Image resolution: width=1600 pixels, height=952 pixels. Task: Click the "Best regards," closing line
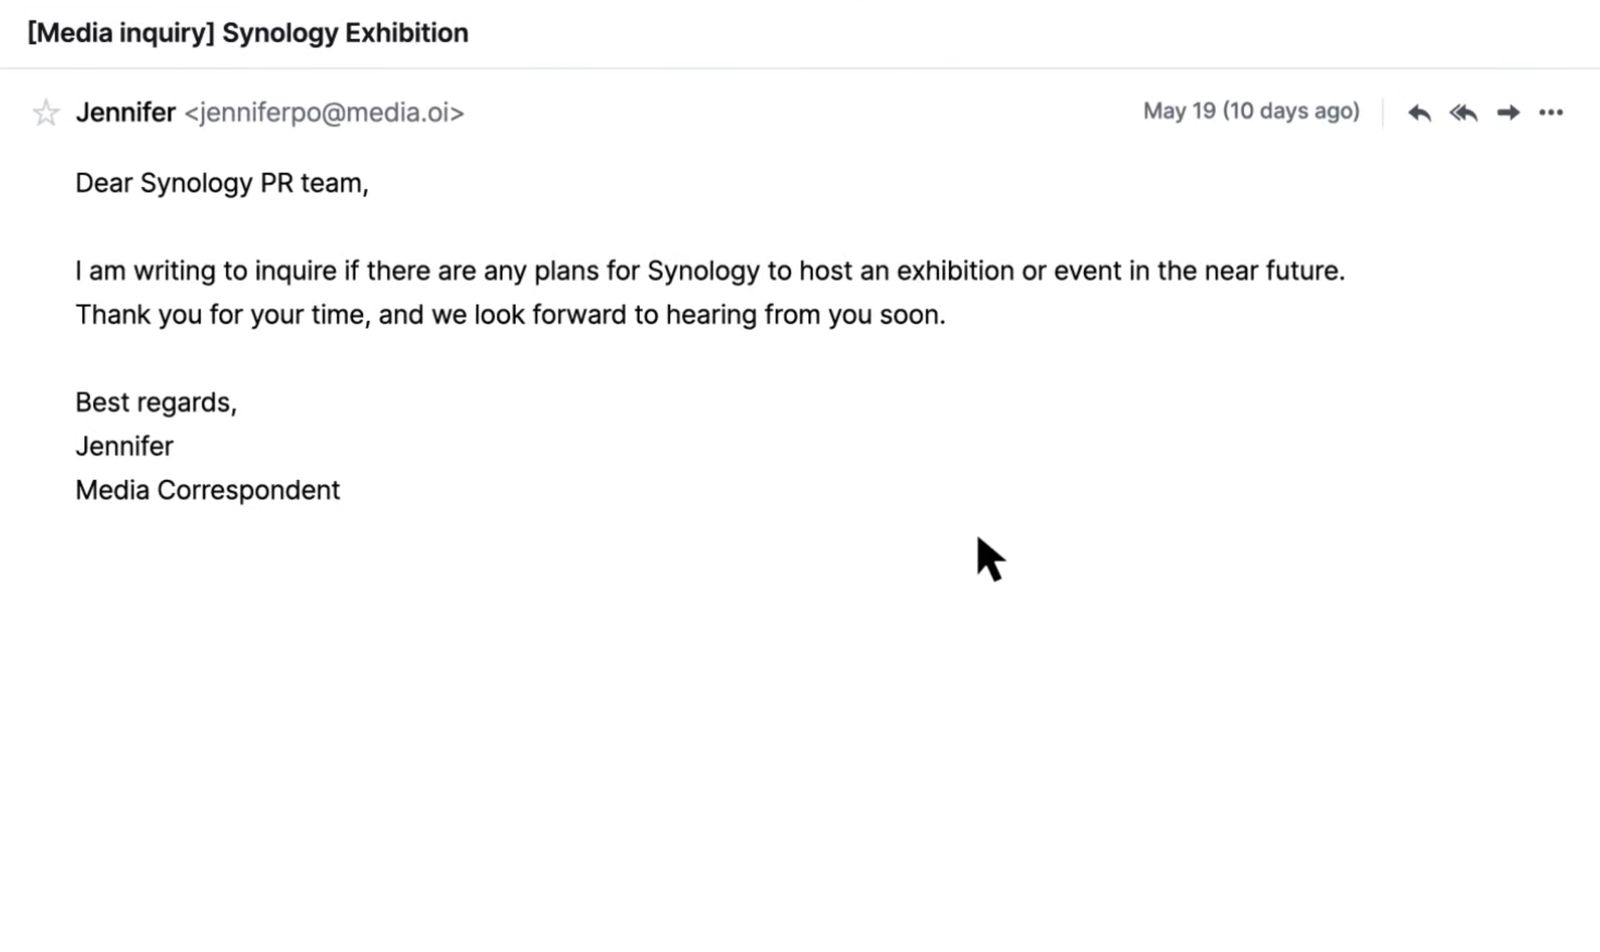click(156, 403)
